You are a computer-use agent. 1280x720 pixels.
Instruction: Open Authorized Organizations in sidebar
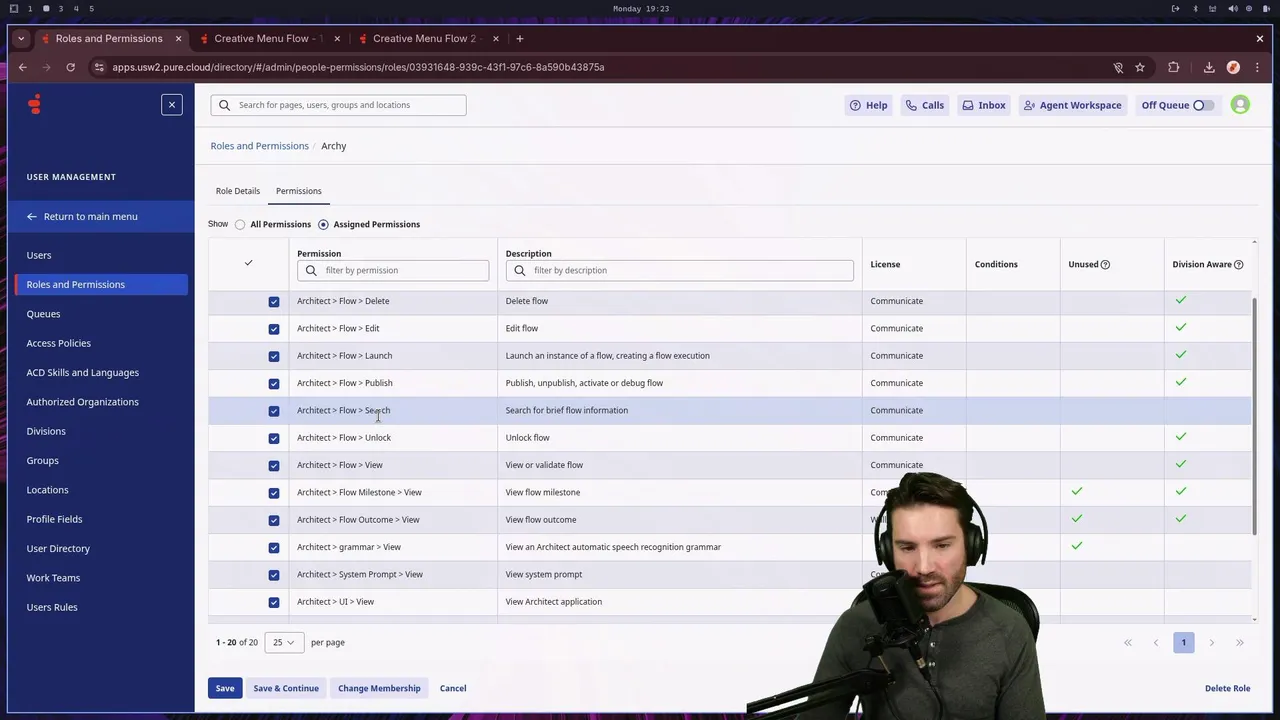coord(83,402)
